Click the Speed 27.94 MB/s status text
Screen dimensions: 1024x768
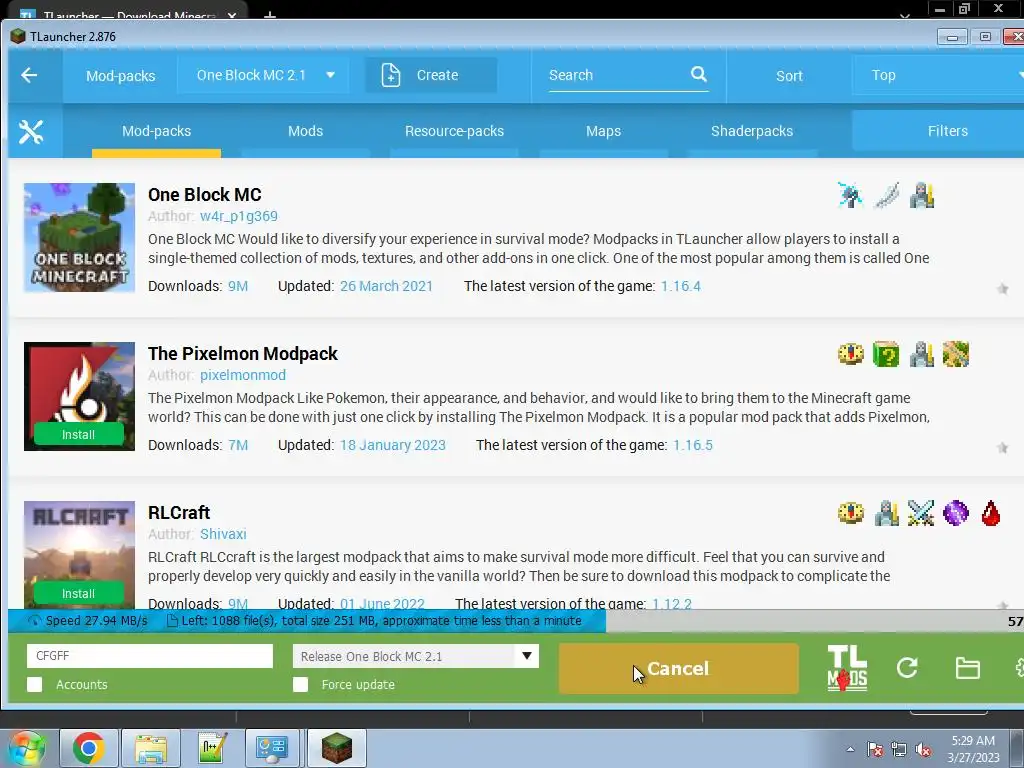coord(97,620)
